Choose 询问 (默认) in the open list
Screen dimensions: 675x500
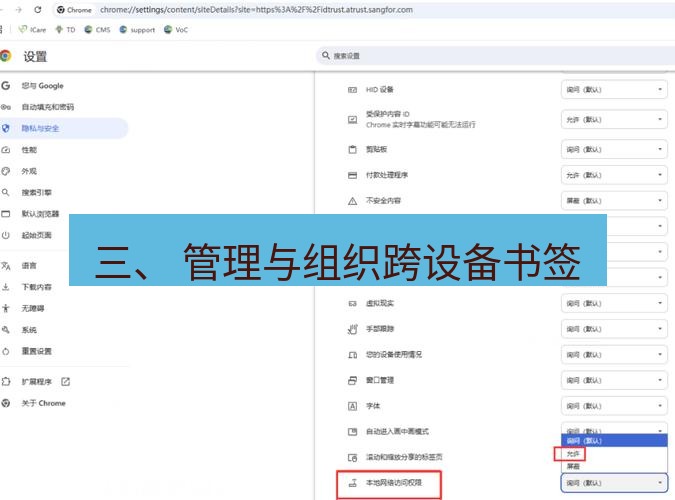pyautogui.click(x=614, y=441)
